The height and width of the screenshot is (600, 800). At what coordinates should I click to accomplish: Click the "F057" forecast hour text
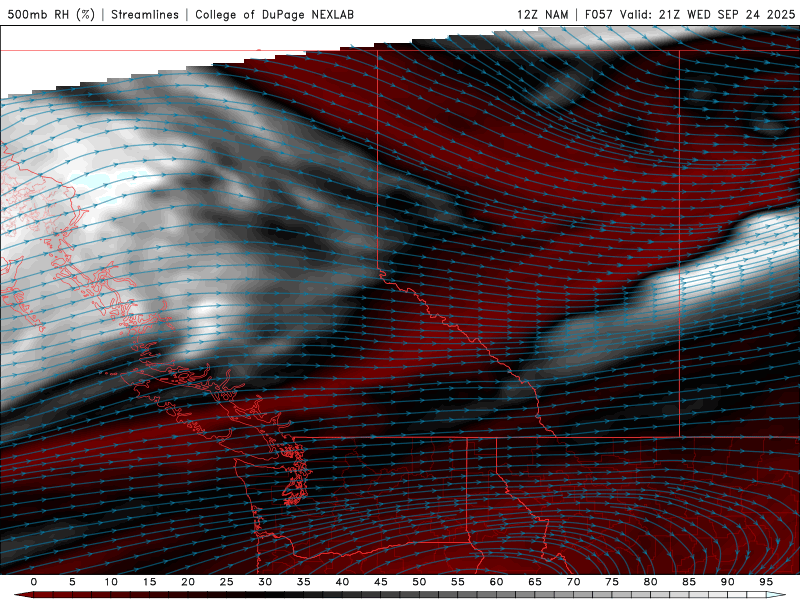pos(599,15)
